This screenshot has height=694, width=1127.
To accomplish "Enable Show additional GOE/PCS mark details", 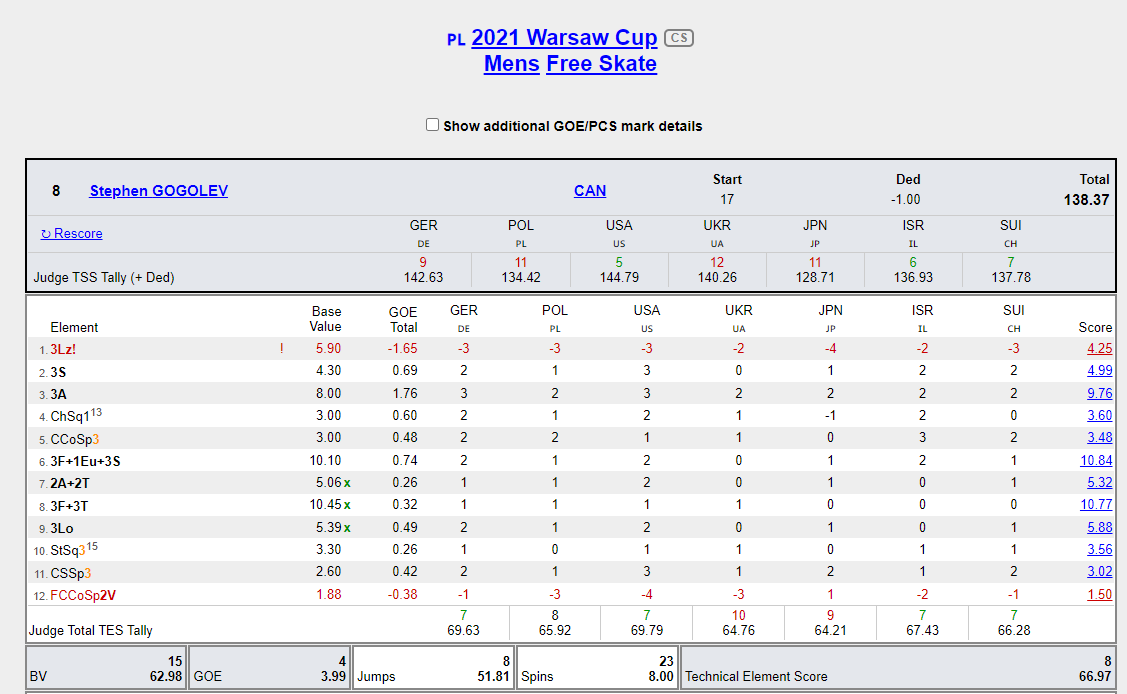I will 433,125.
